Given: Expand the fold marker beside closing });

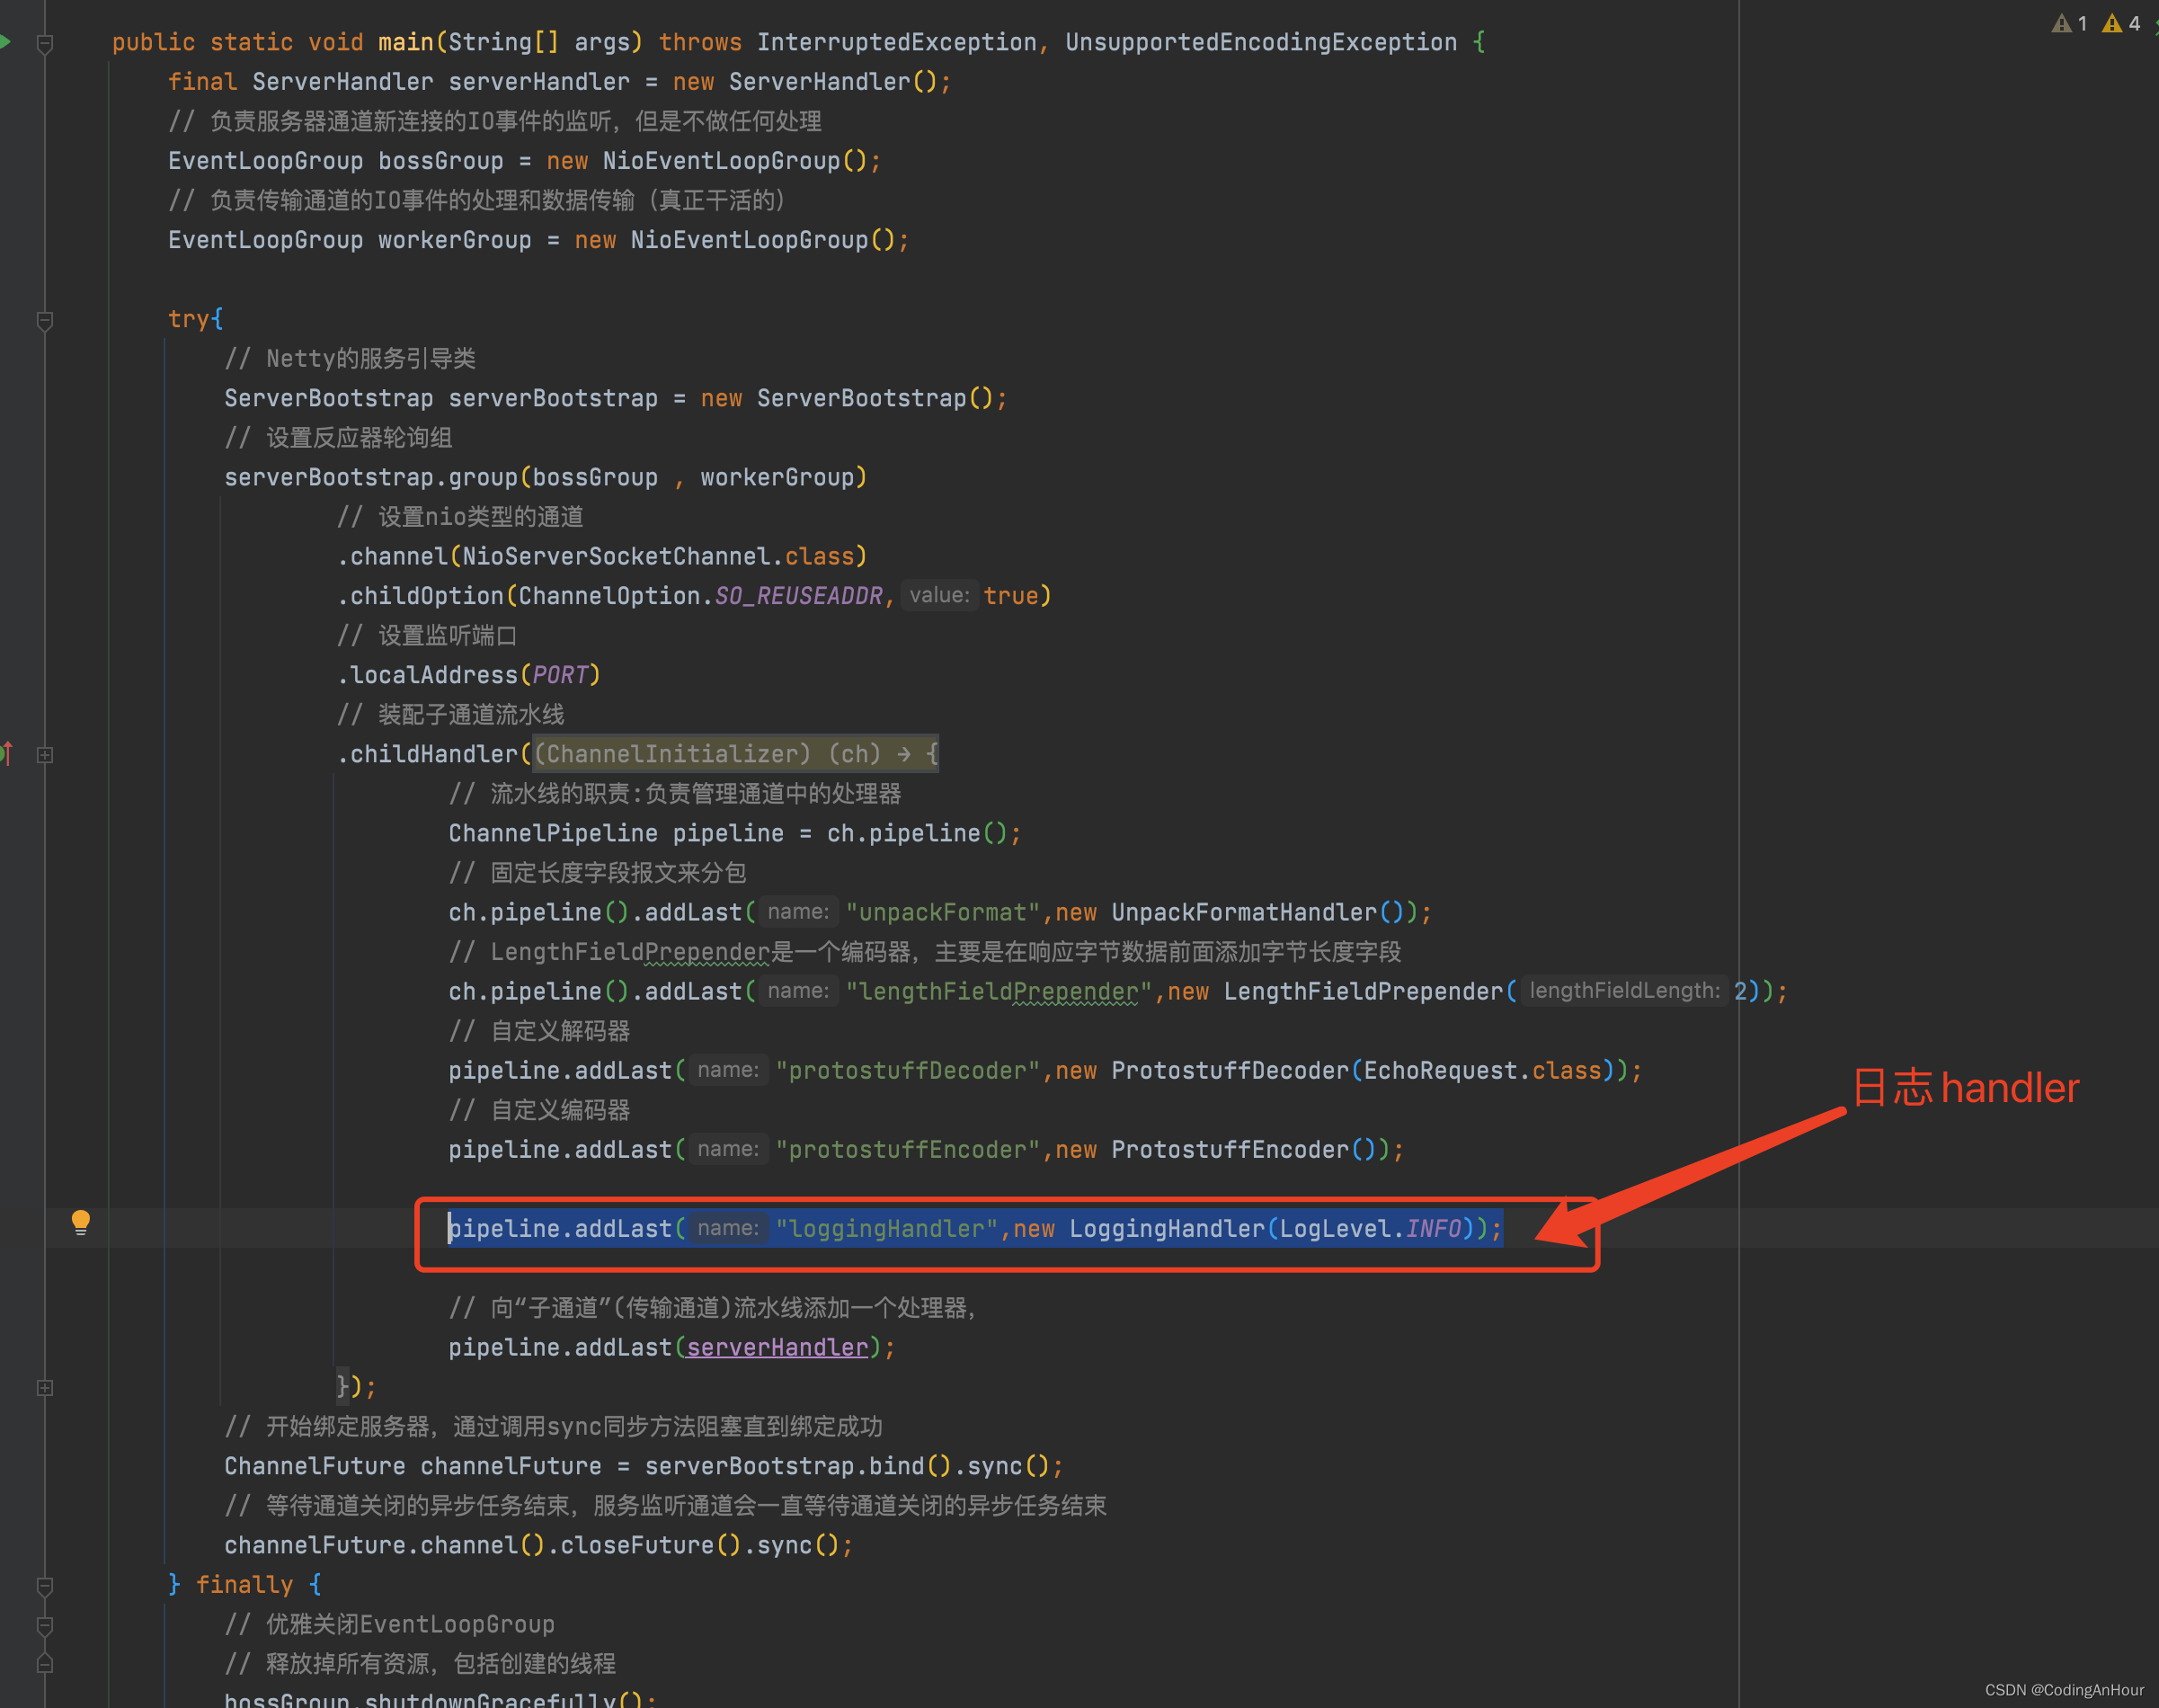Looking at the screenshot, I should coord(45,1388).
